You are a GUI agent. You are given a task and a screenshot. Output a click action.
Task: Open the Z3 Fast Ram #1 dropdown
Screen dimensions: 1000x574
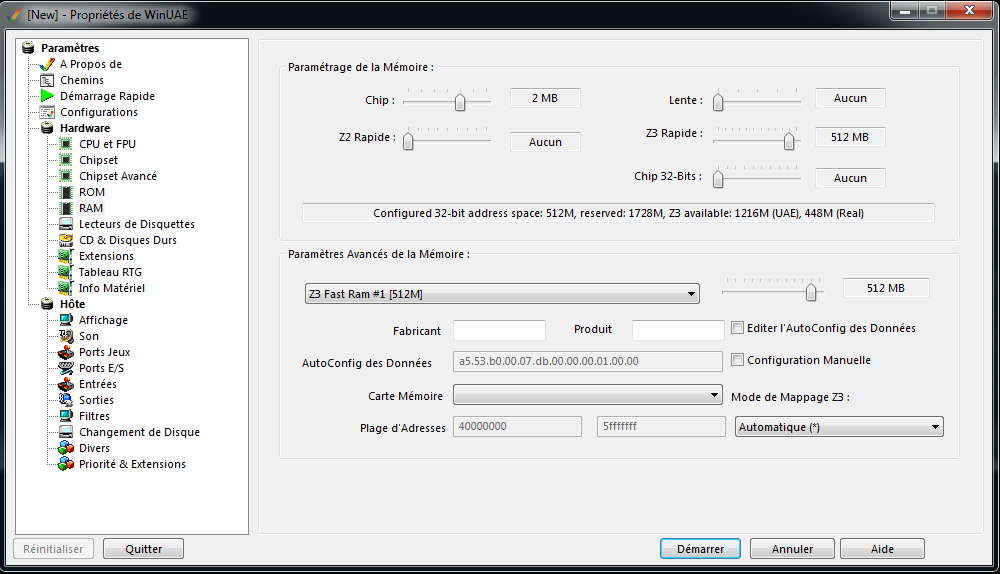pos(502,294)
